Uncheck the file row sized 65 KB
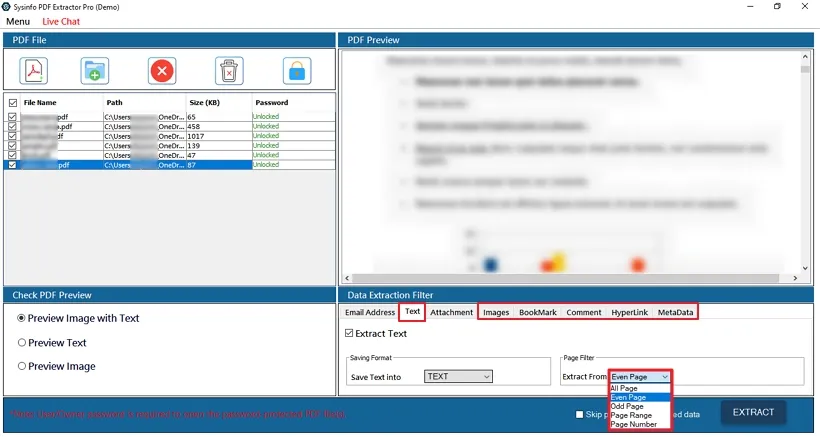This screenshot has width=820, height=437. click(13, 117)
